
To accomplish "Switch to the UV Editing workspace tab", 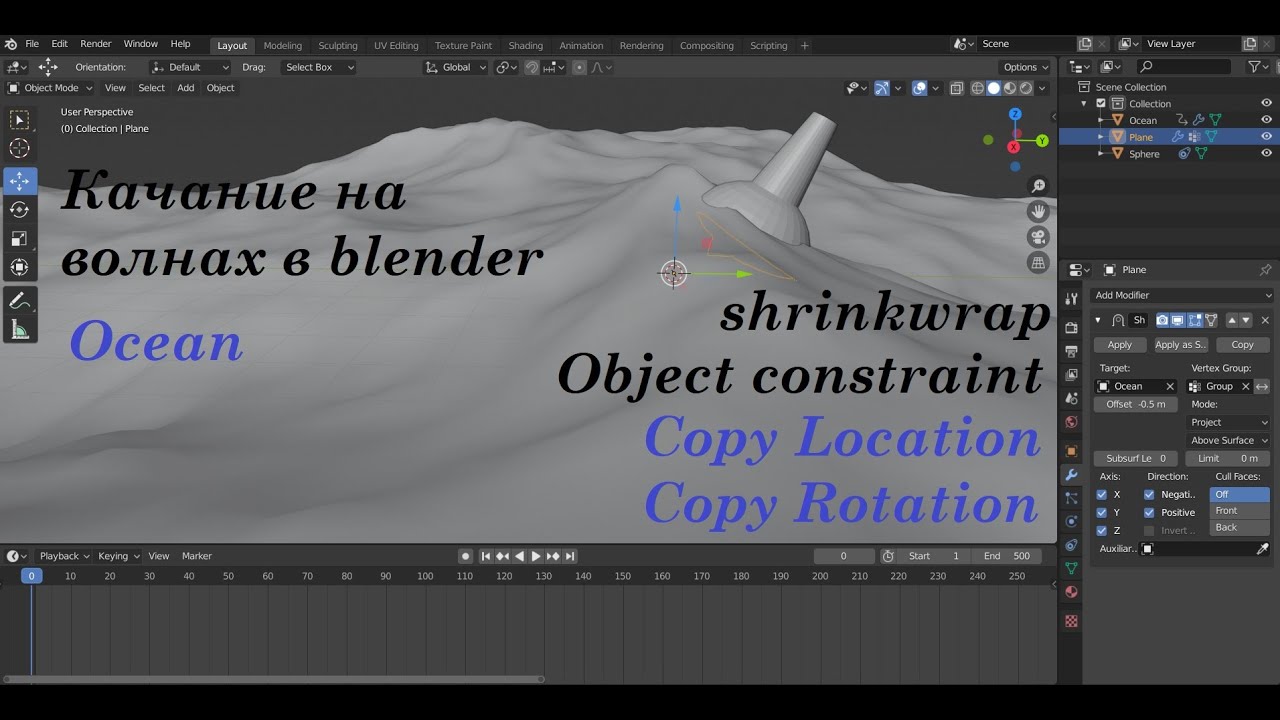I will point(396,45).
